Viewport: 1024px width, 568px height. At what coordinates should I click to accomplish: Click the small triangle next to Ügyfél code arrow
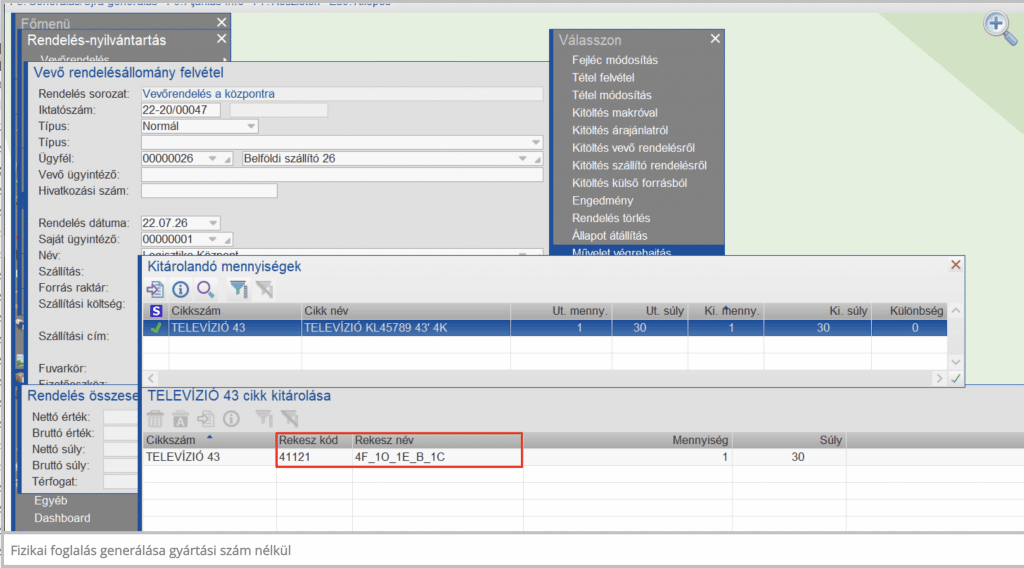click(227, 159)
